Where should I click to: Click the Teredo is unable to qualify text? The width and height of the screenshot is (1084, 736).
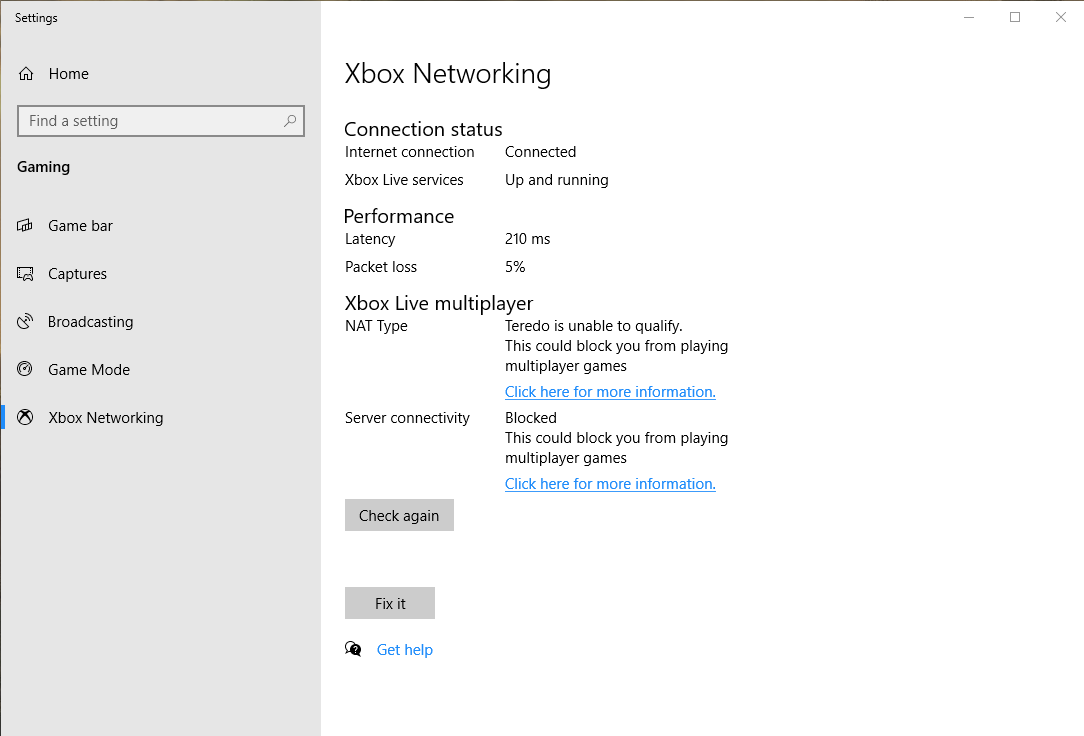[593, 326]
